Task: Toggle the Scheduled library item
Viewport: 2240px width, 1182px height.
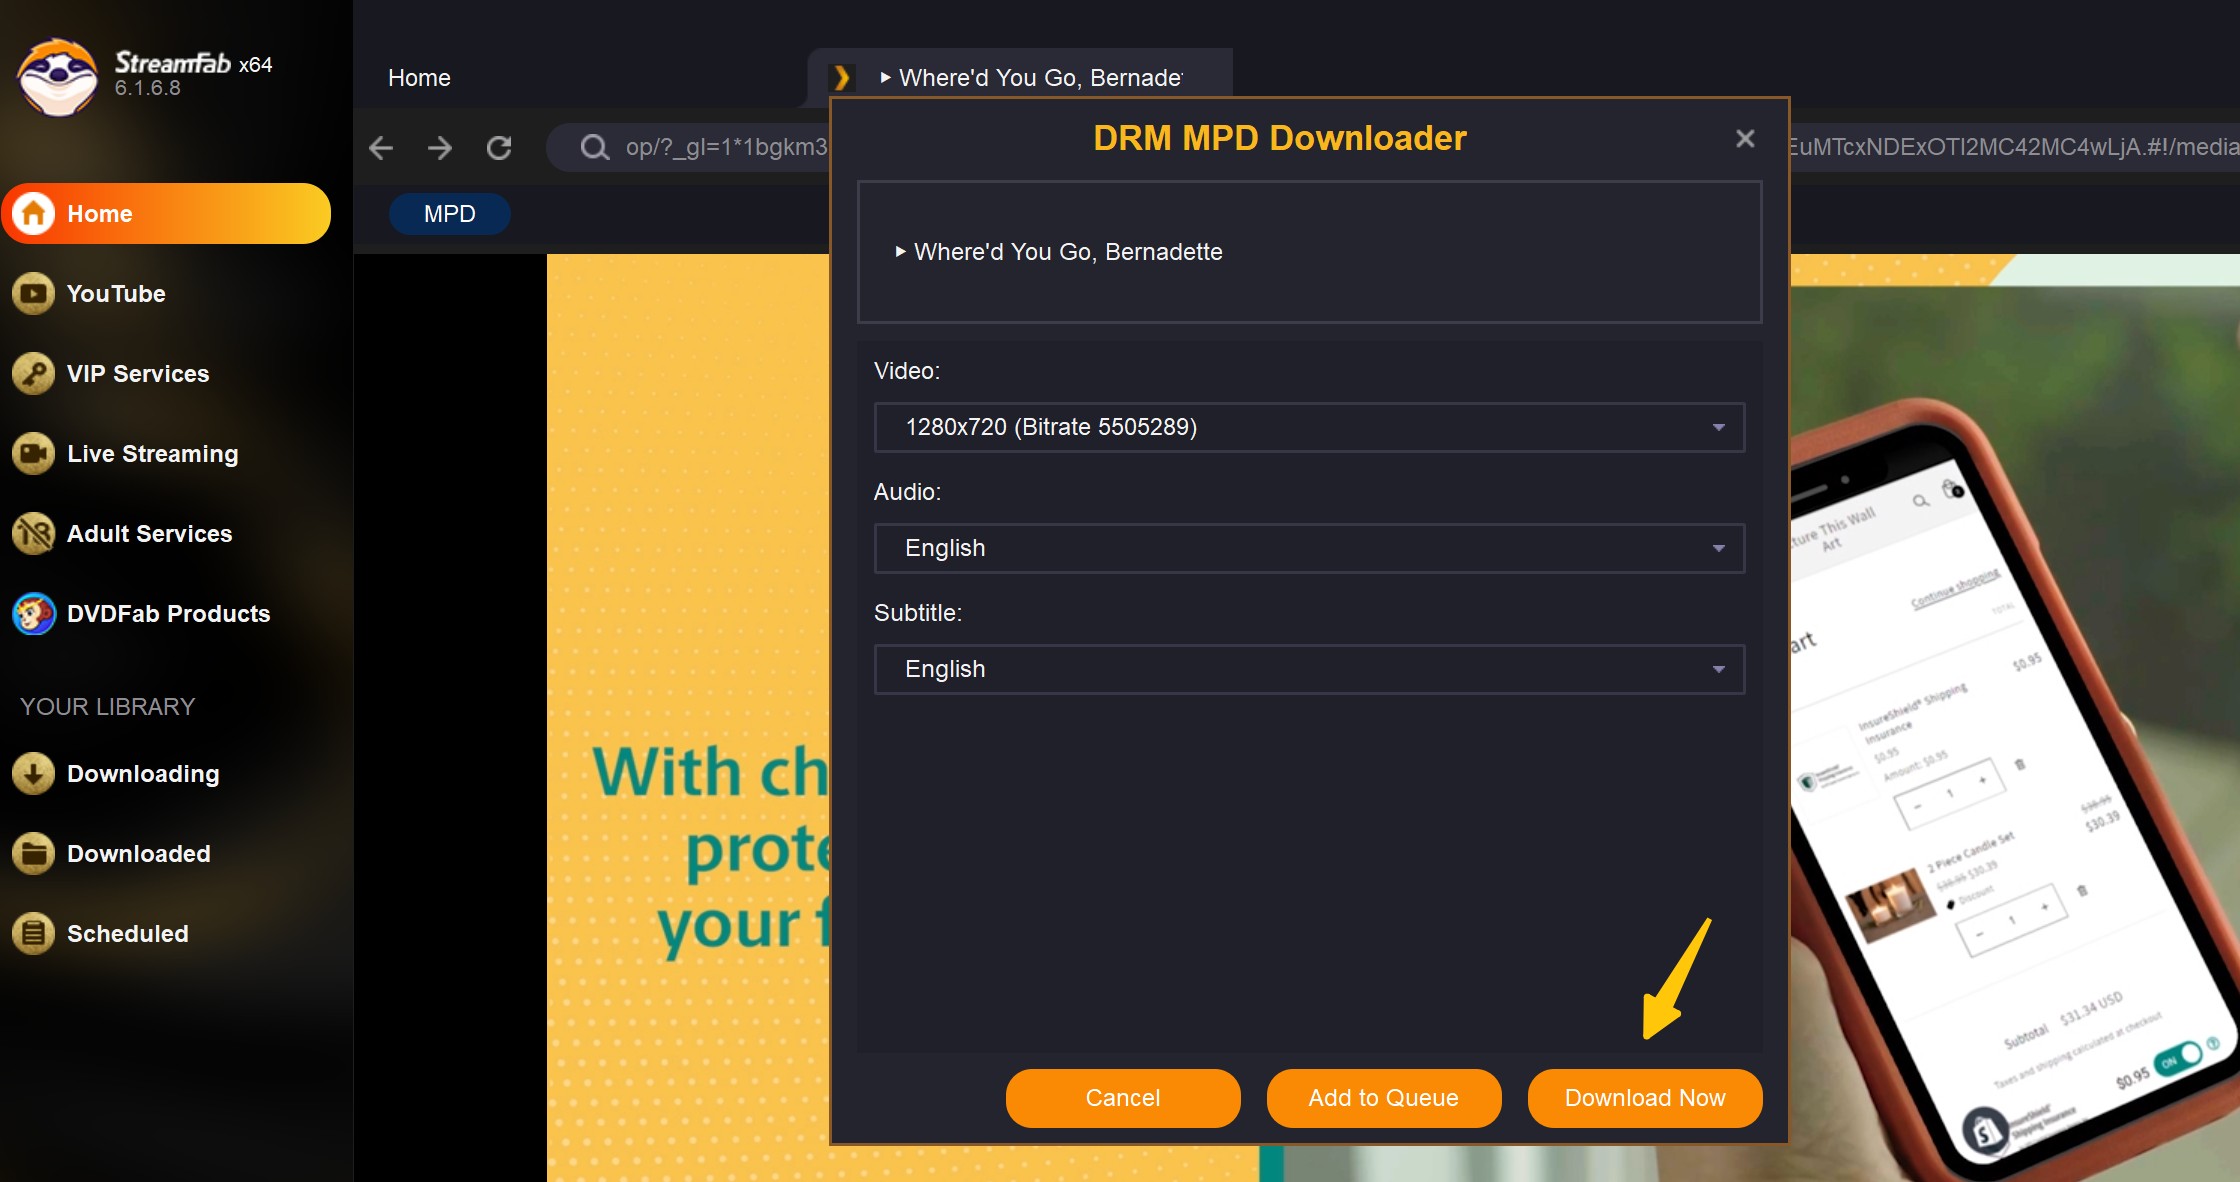Action: click(129, 933)
